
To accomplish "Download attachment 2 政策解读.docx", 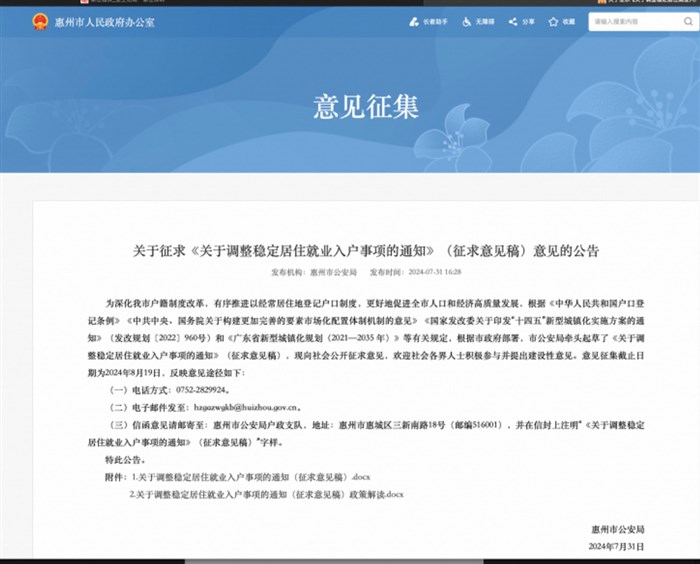I will pos(265,494).
